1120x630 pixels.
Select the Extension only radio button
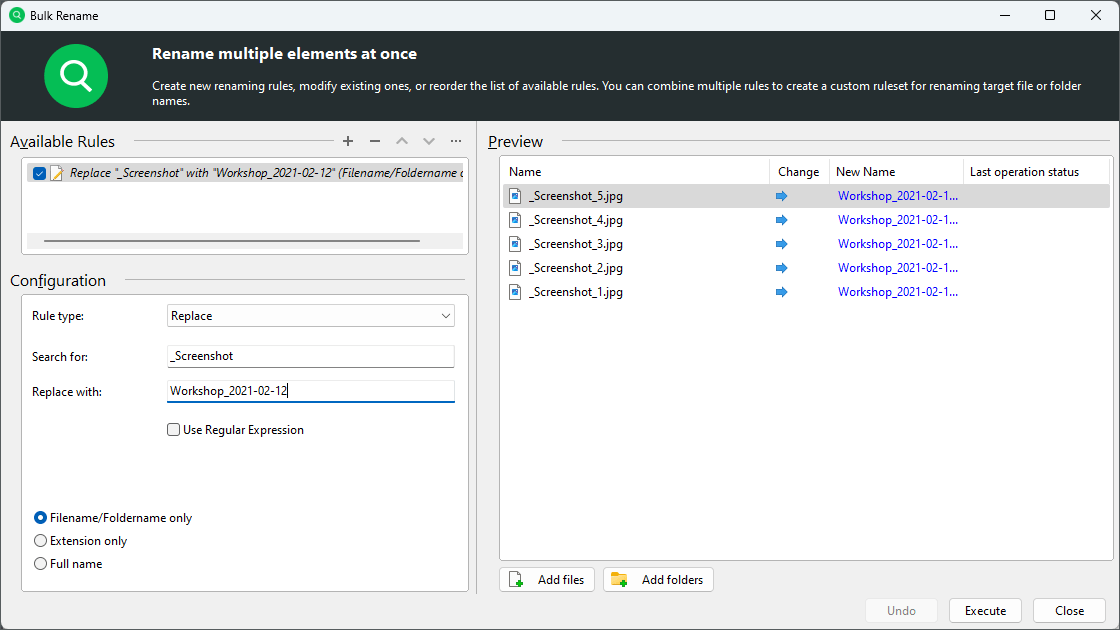(x=41, y=541)
